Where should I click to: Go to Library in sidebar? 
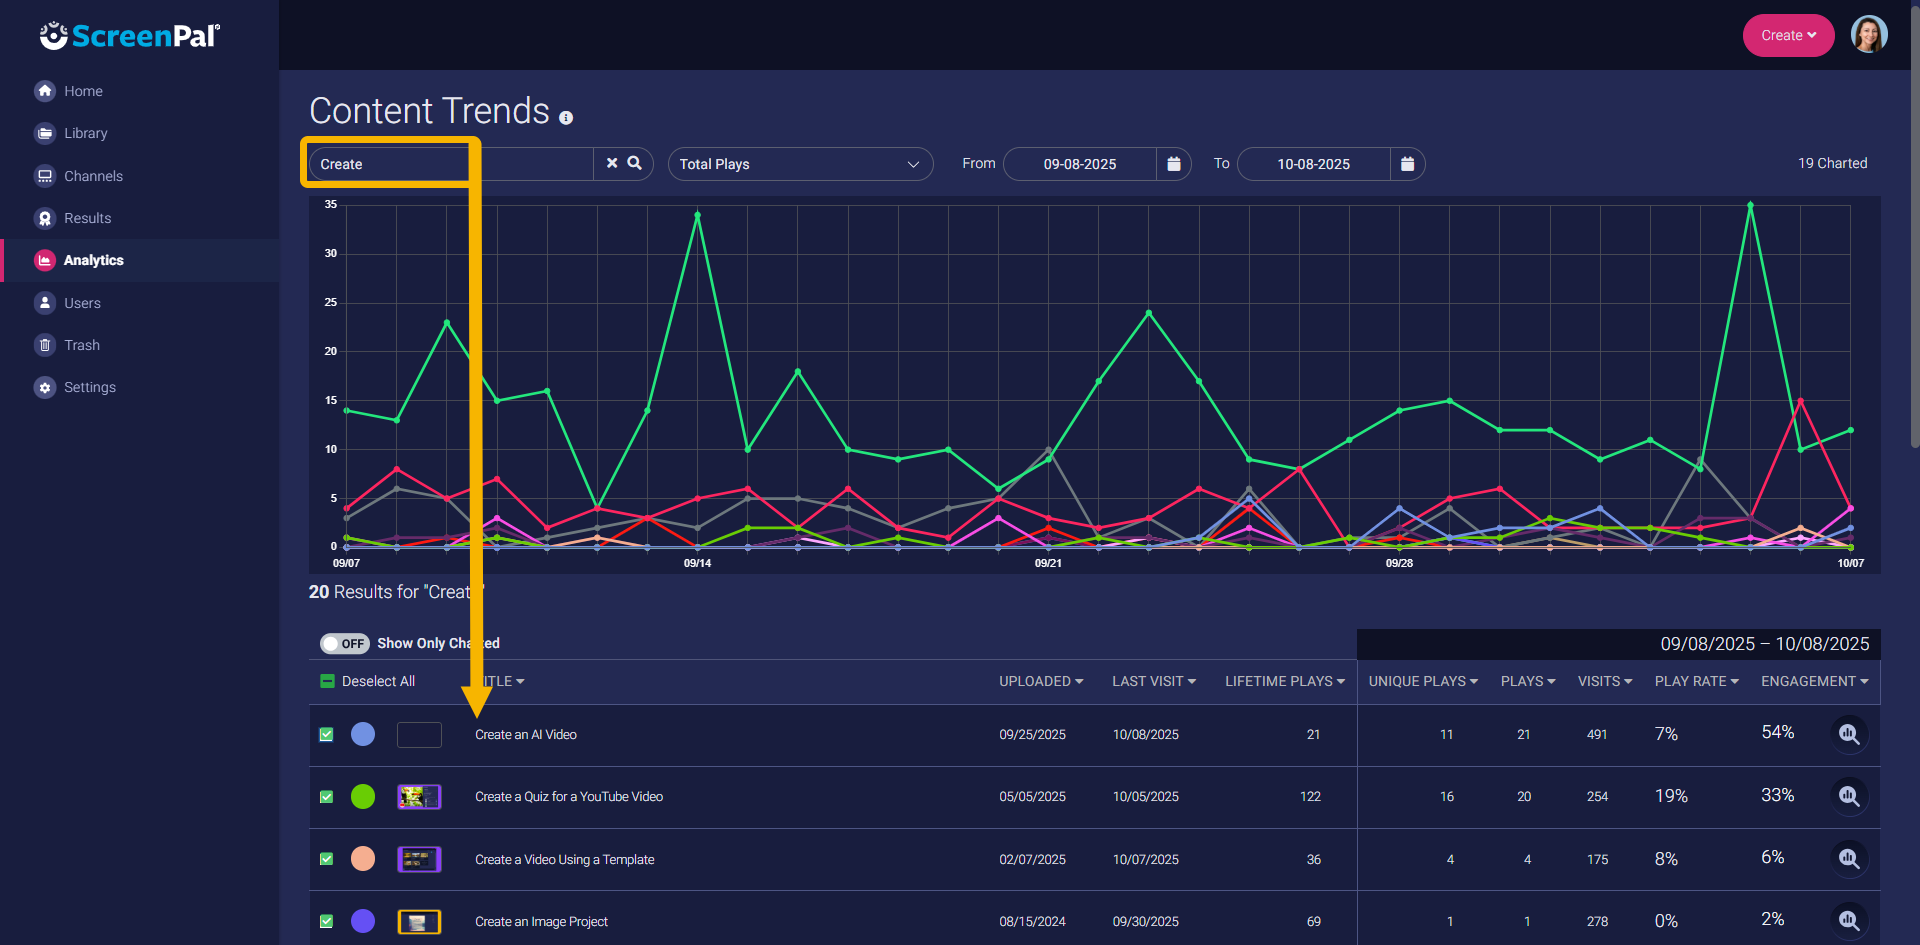tap(85, 133)
